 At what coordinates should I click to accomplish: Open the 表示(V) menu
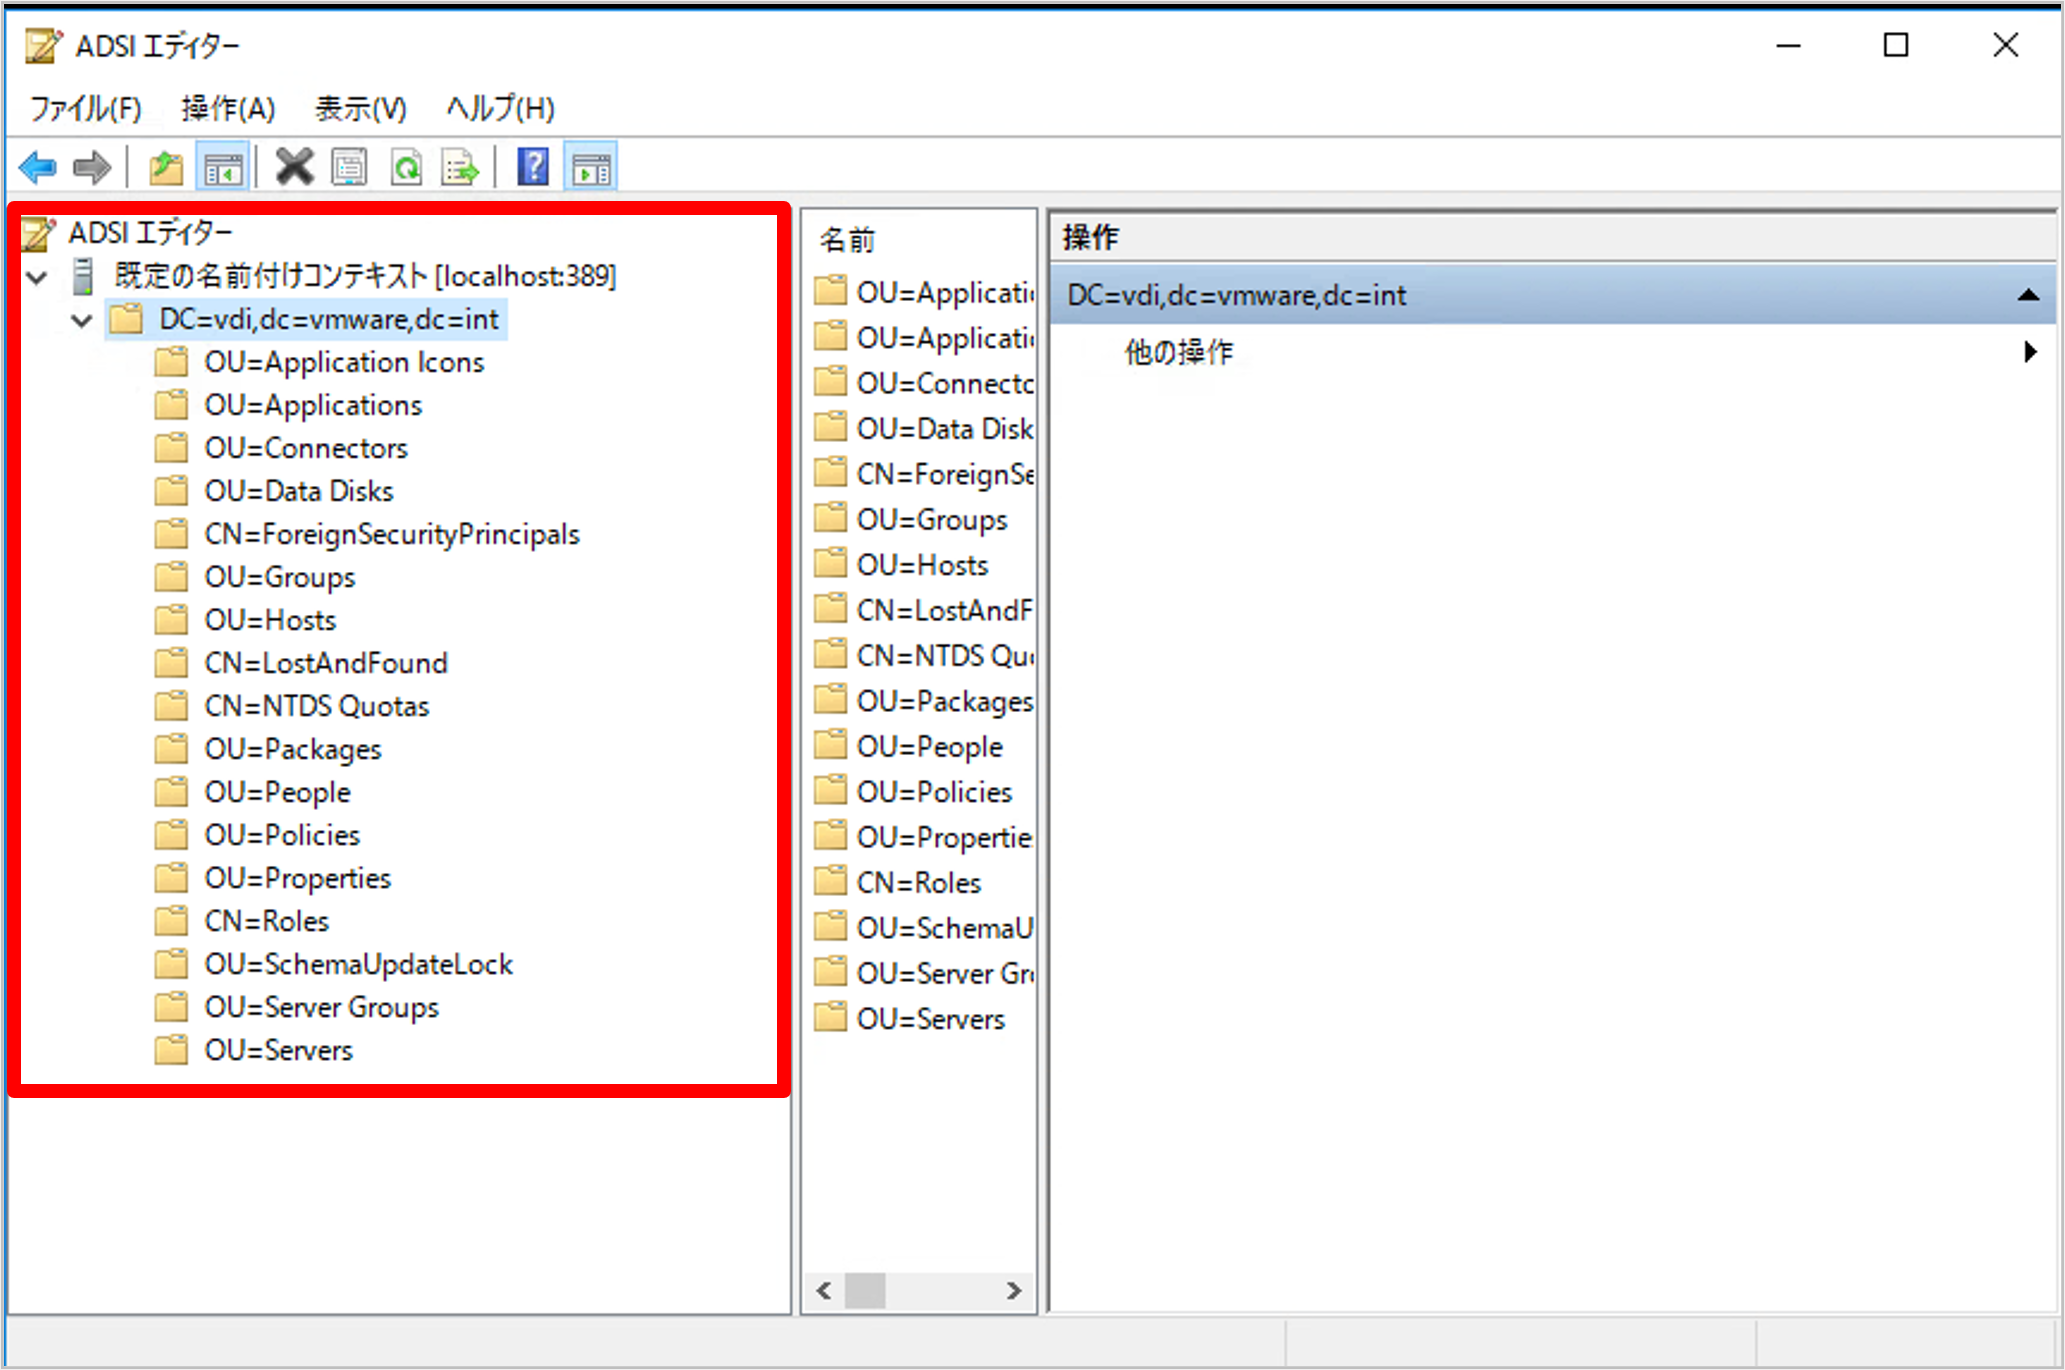[361, 108]
